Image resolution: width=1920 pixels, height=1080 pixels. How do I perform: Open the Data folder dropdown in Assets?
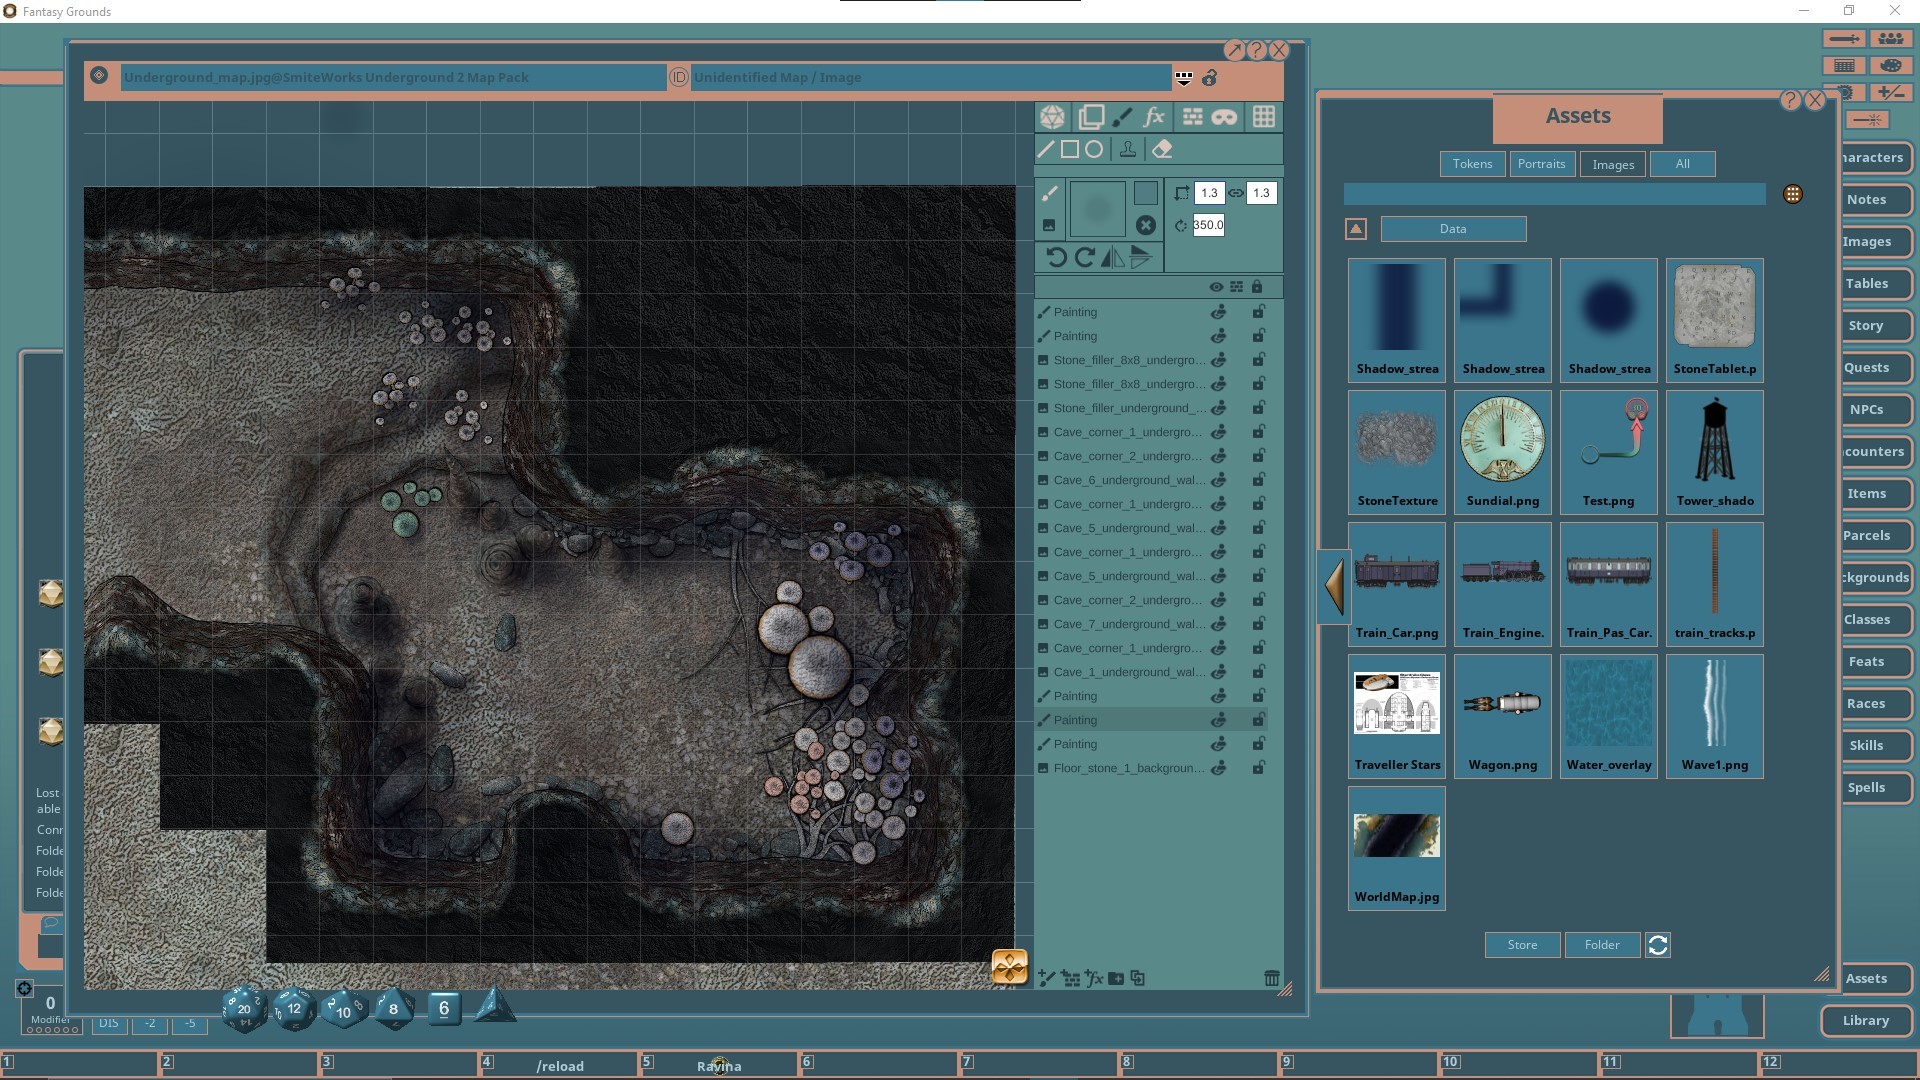1452,229
